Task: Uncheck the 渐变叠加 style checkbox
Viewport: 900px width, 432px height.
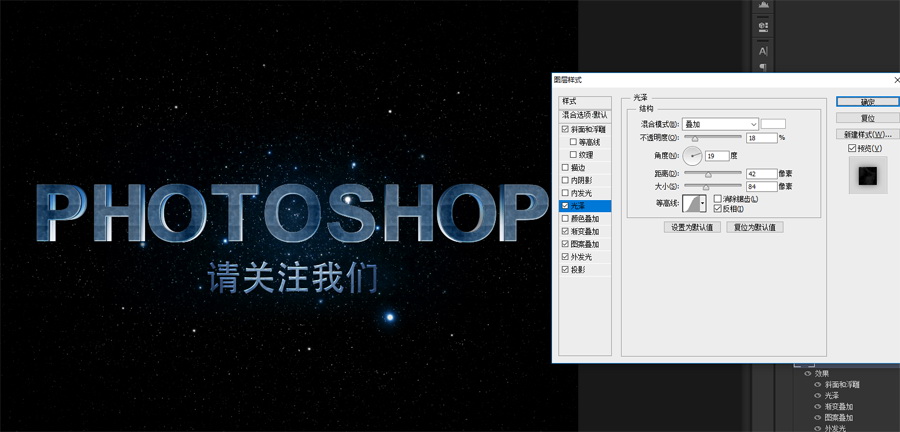Action: [565, 231]
